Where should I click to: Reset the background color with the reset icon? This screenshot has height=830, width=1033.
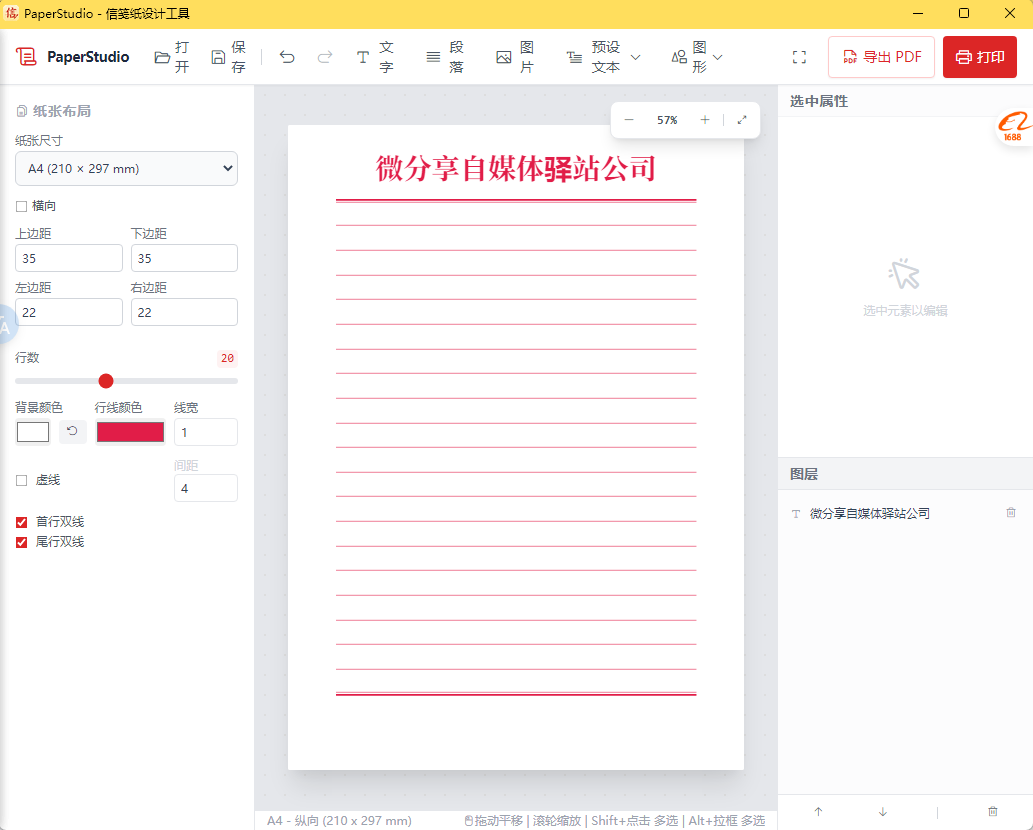(x=72, y=431)
